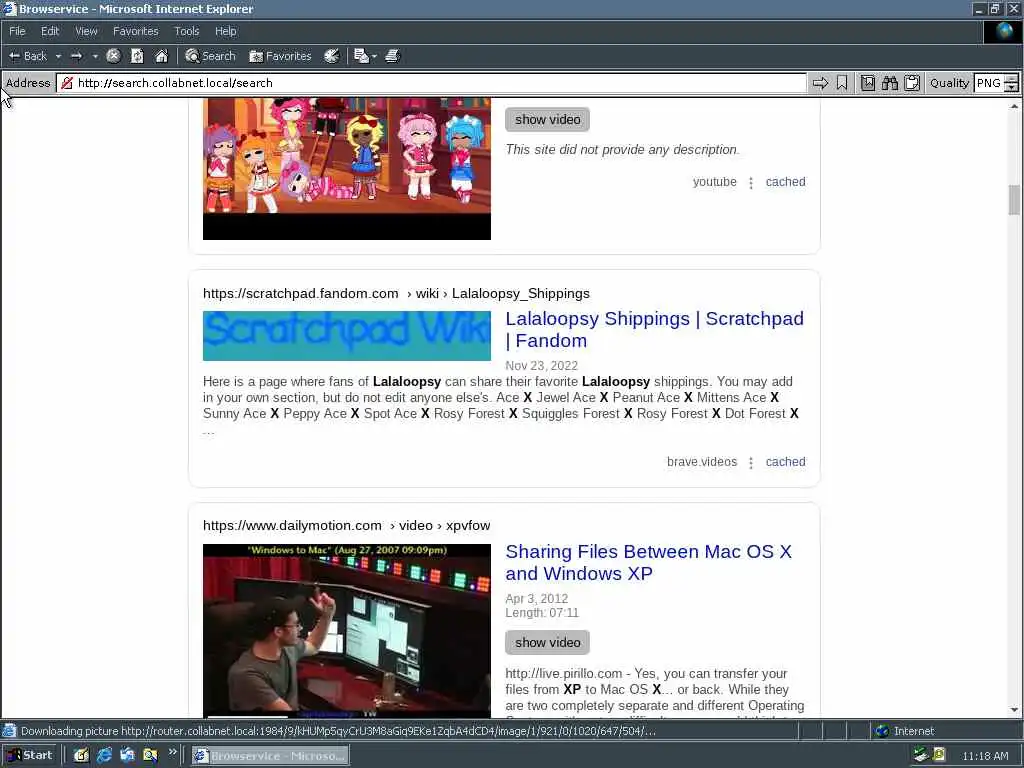Click the Forward arrow button
This screenshot has height=768, width=1024.
[x=76, y=56]
